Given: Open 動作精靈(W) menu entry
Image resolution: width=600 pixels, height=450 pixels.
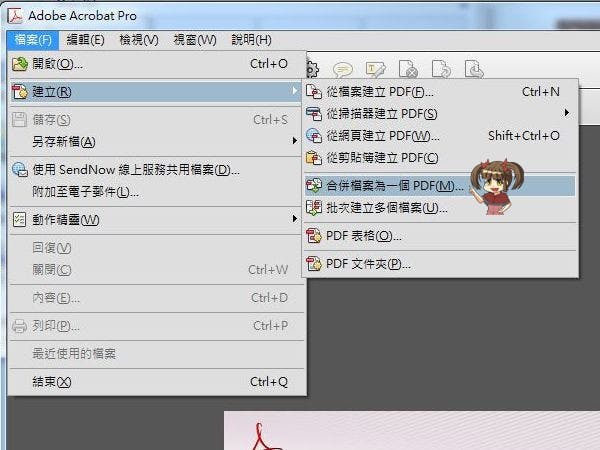Looking at the screenshot, I should tap(157, 220).
